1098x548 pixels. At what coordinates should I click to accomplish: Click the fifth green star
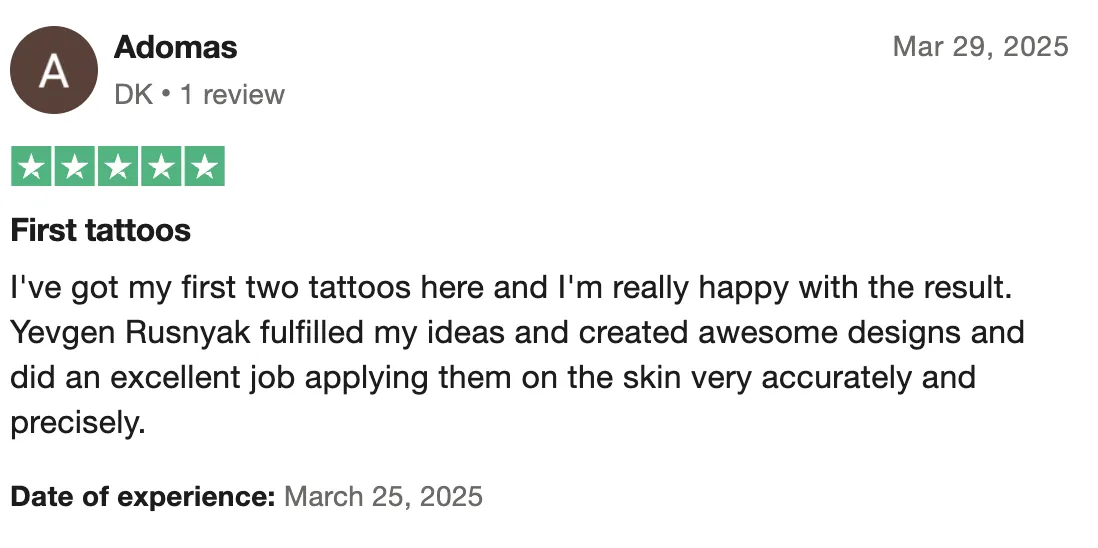click(x=204, y=166)
